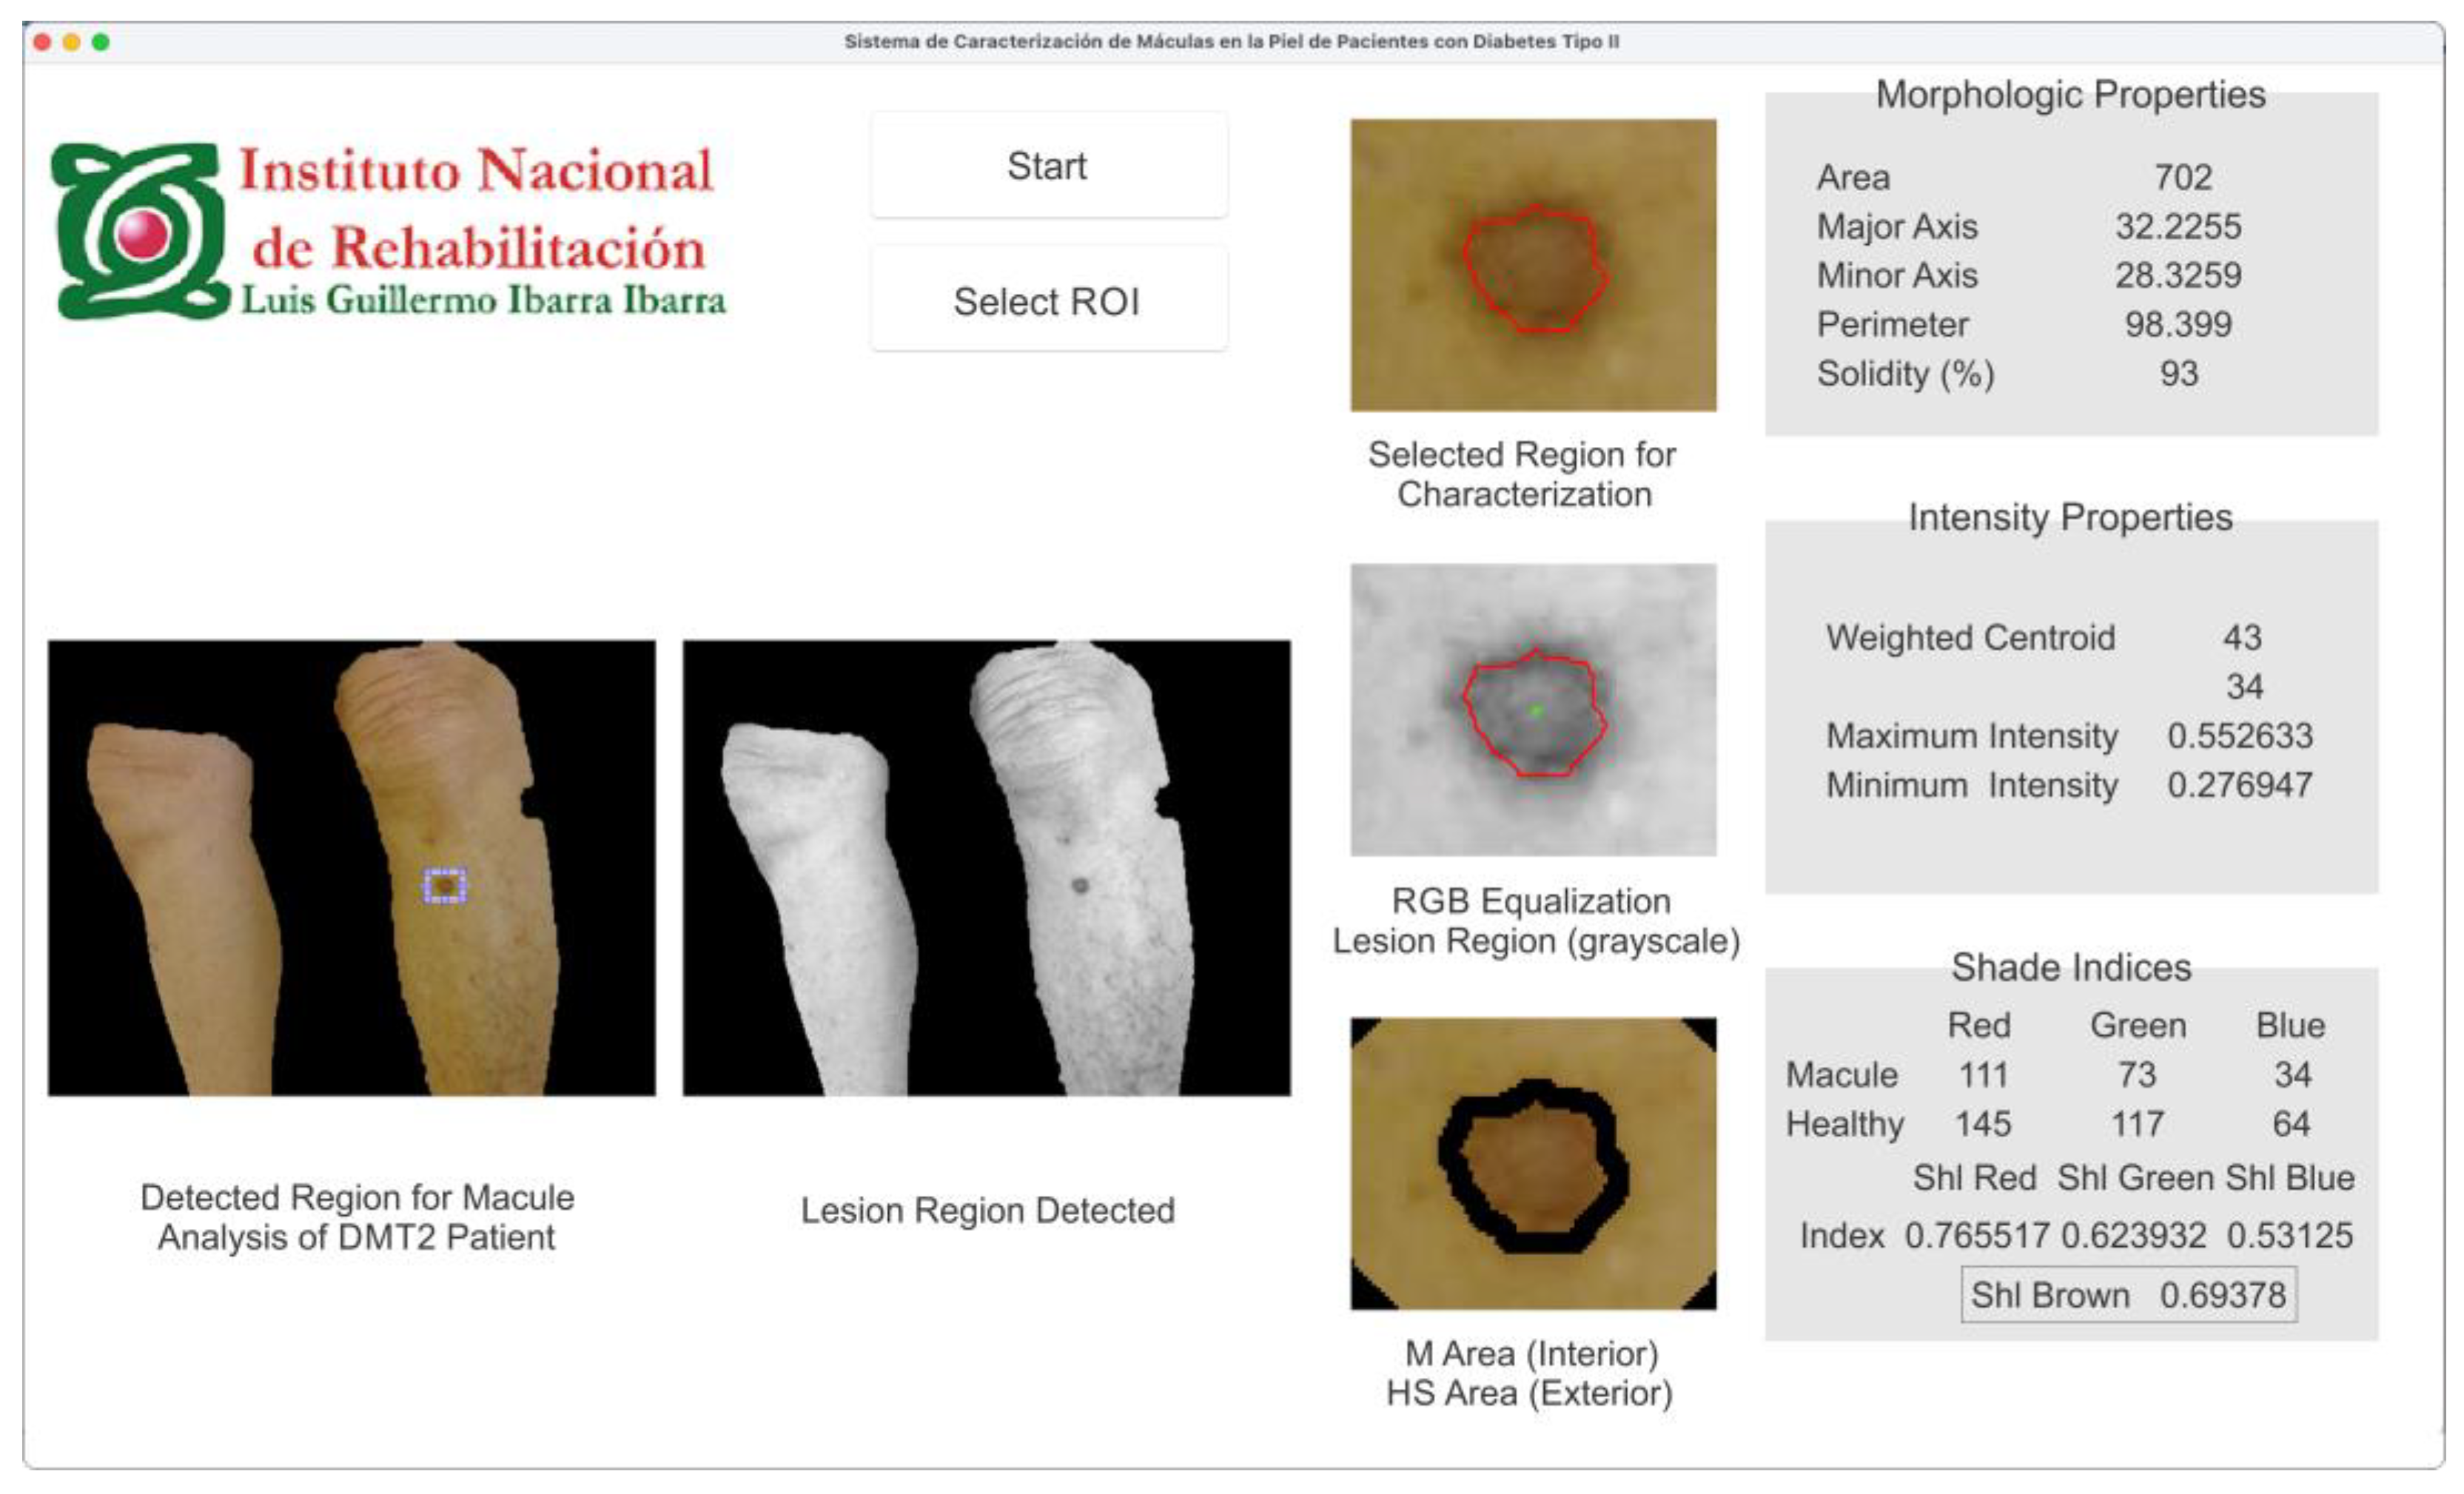
Task: Click the yellow window minimize button
Action: click(71, 42)
